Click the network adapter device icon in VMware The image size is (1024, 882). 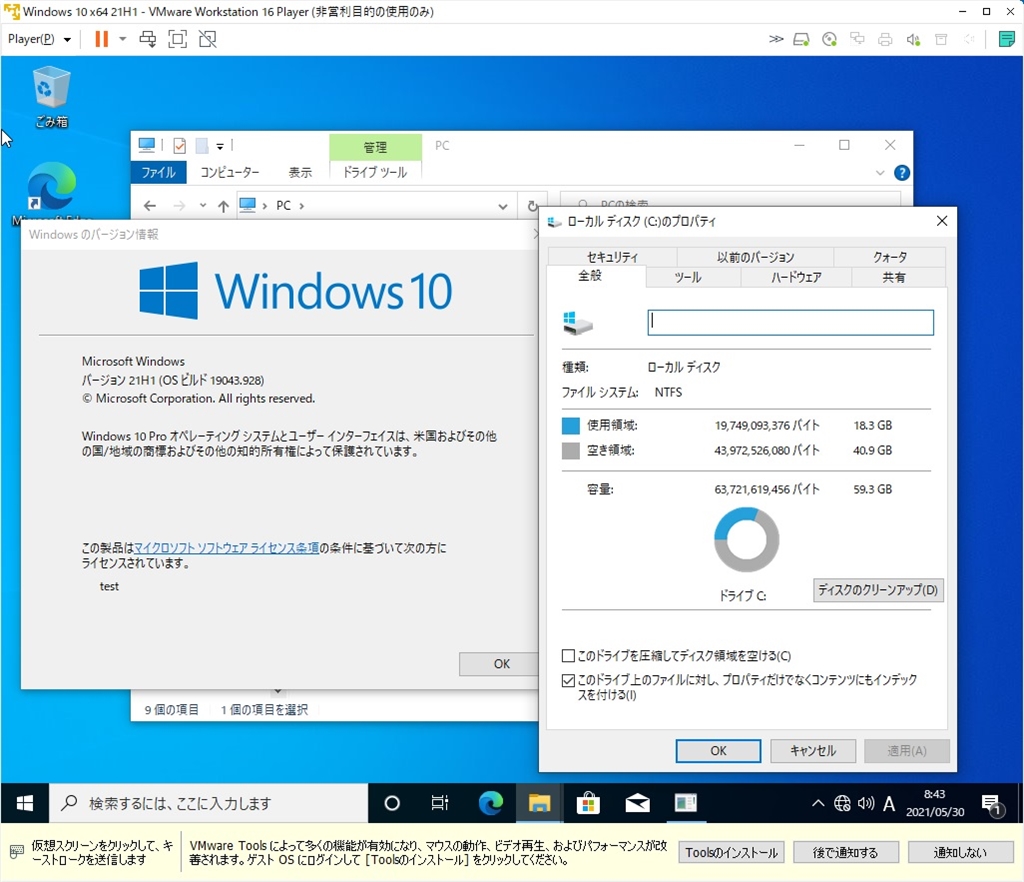pos(857,39)
